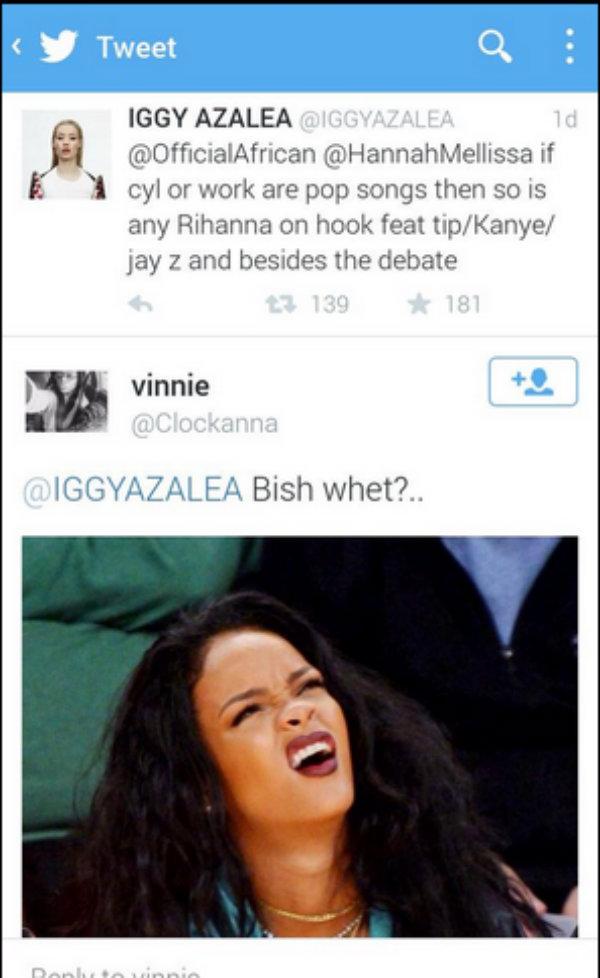The width and height of the screenshot is (600, 978).
Task: Follow vinnie with add-user button
Action: 533,381
